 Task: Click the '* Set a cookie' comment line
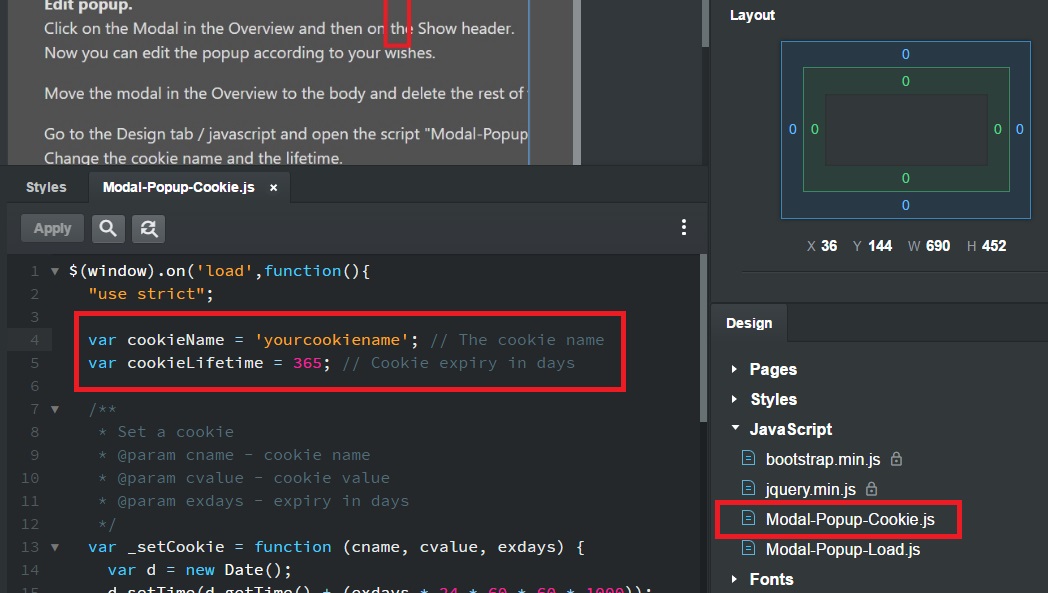click(166, 432)
